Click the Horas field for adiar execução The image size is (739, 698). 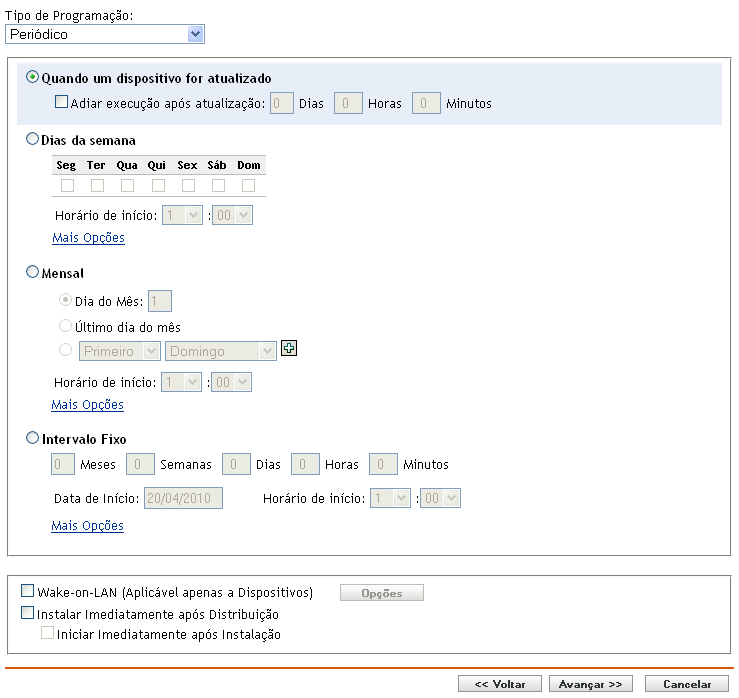pyautogui.click(x=348, y=103)
